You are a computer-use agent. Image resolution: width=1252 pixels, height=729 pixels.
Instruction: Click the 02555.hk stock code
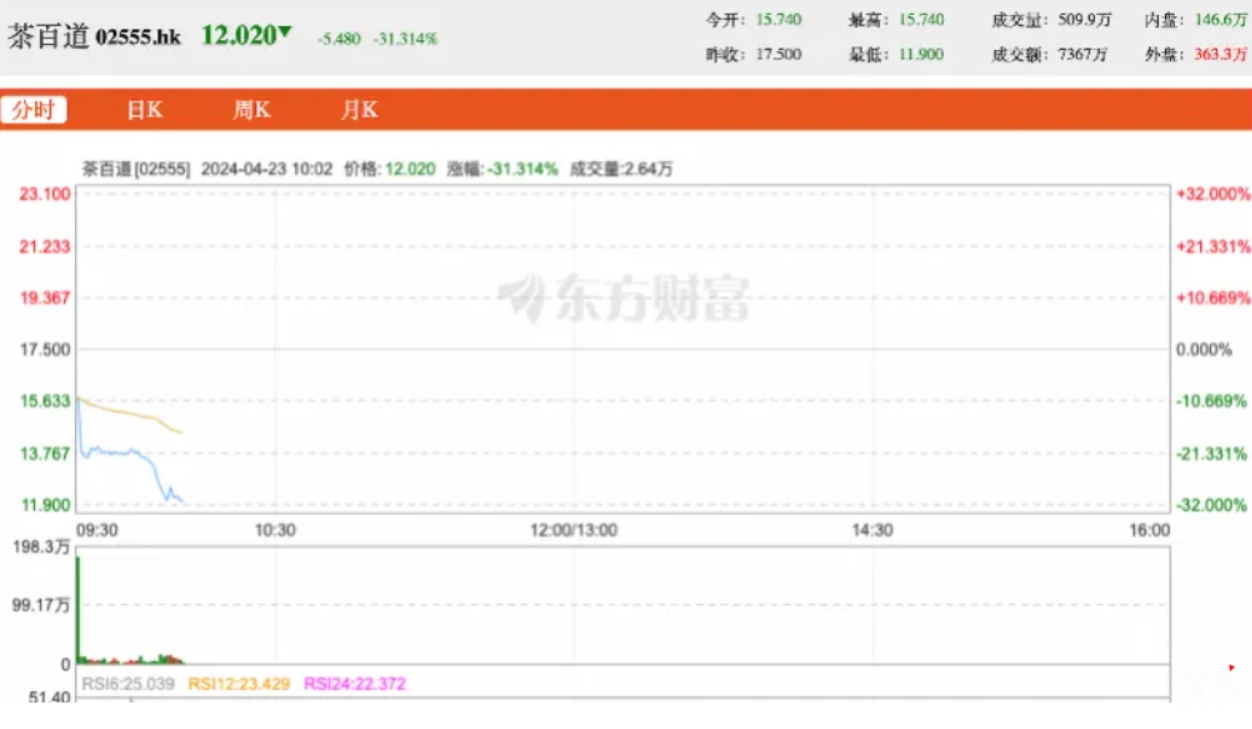[x=139, y=38]
